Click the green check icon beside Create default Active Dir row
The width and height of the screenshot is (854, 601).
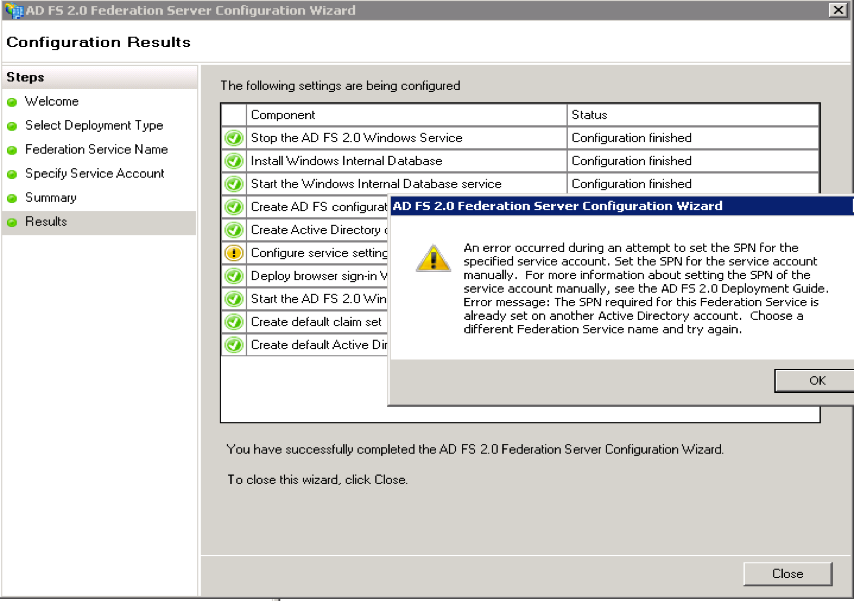234,345
